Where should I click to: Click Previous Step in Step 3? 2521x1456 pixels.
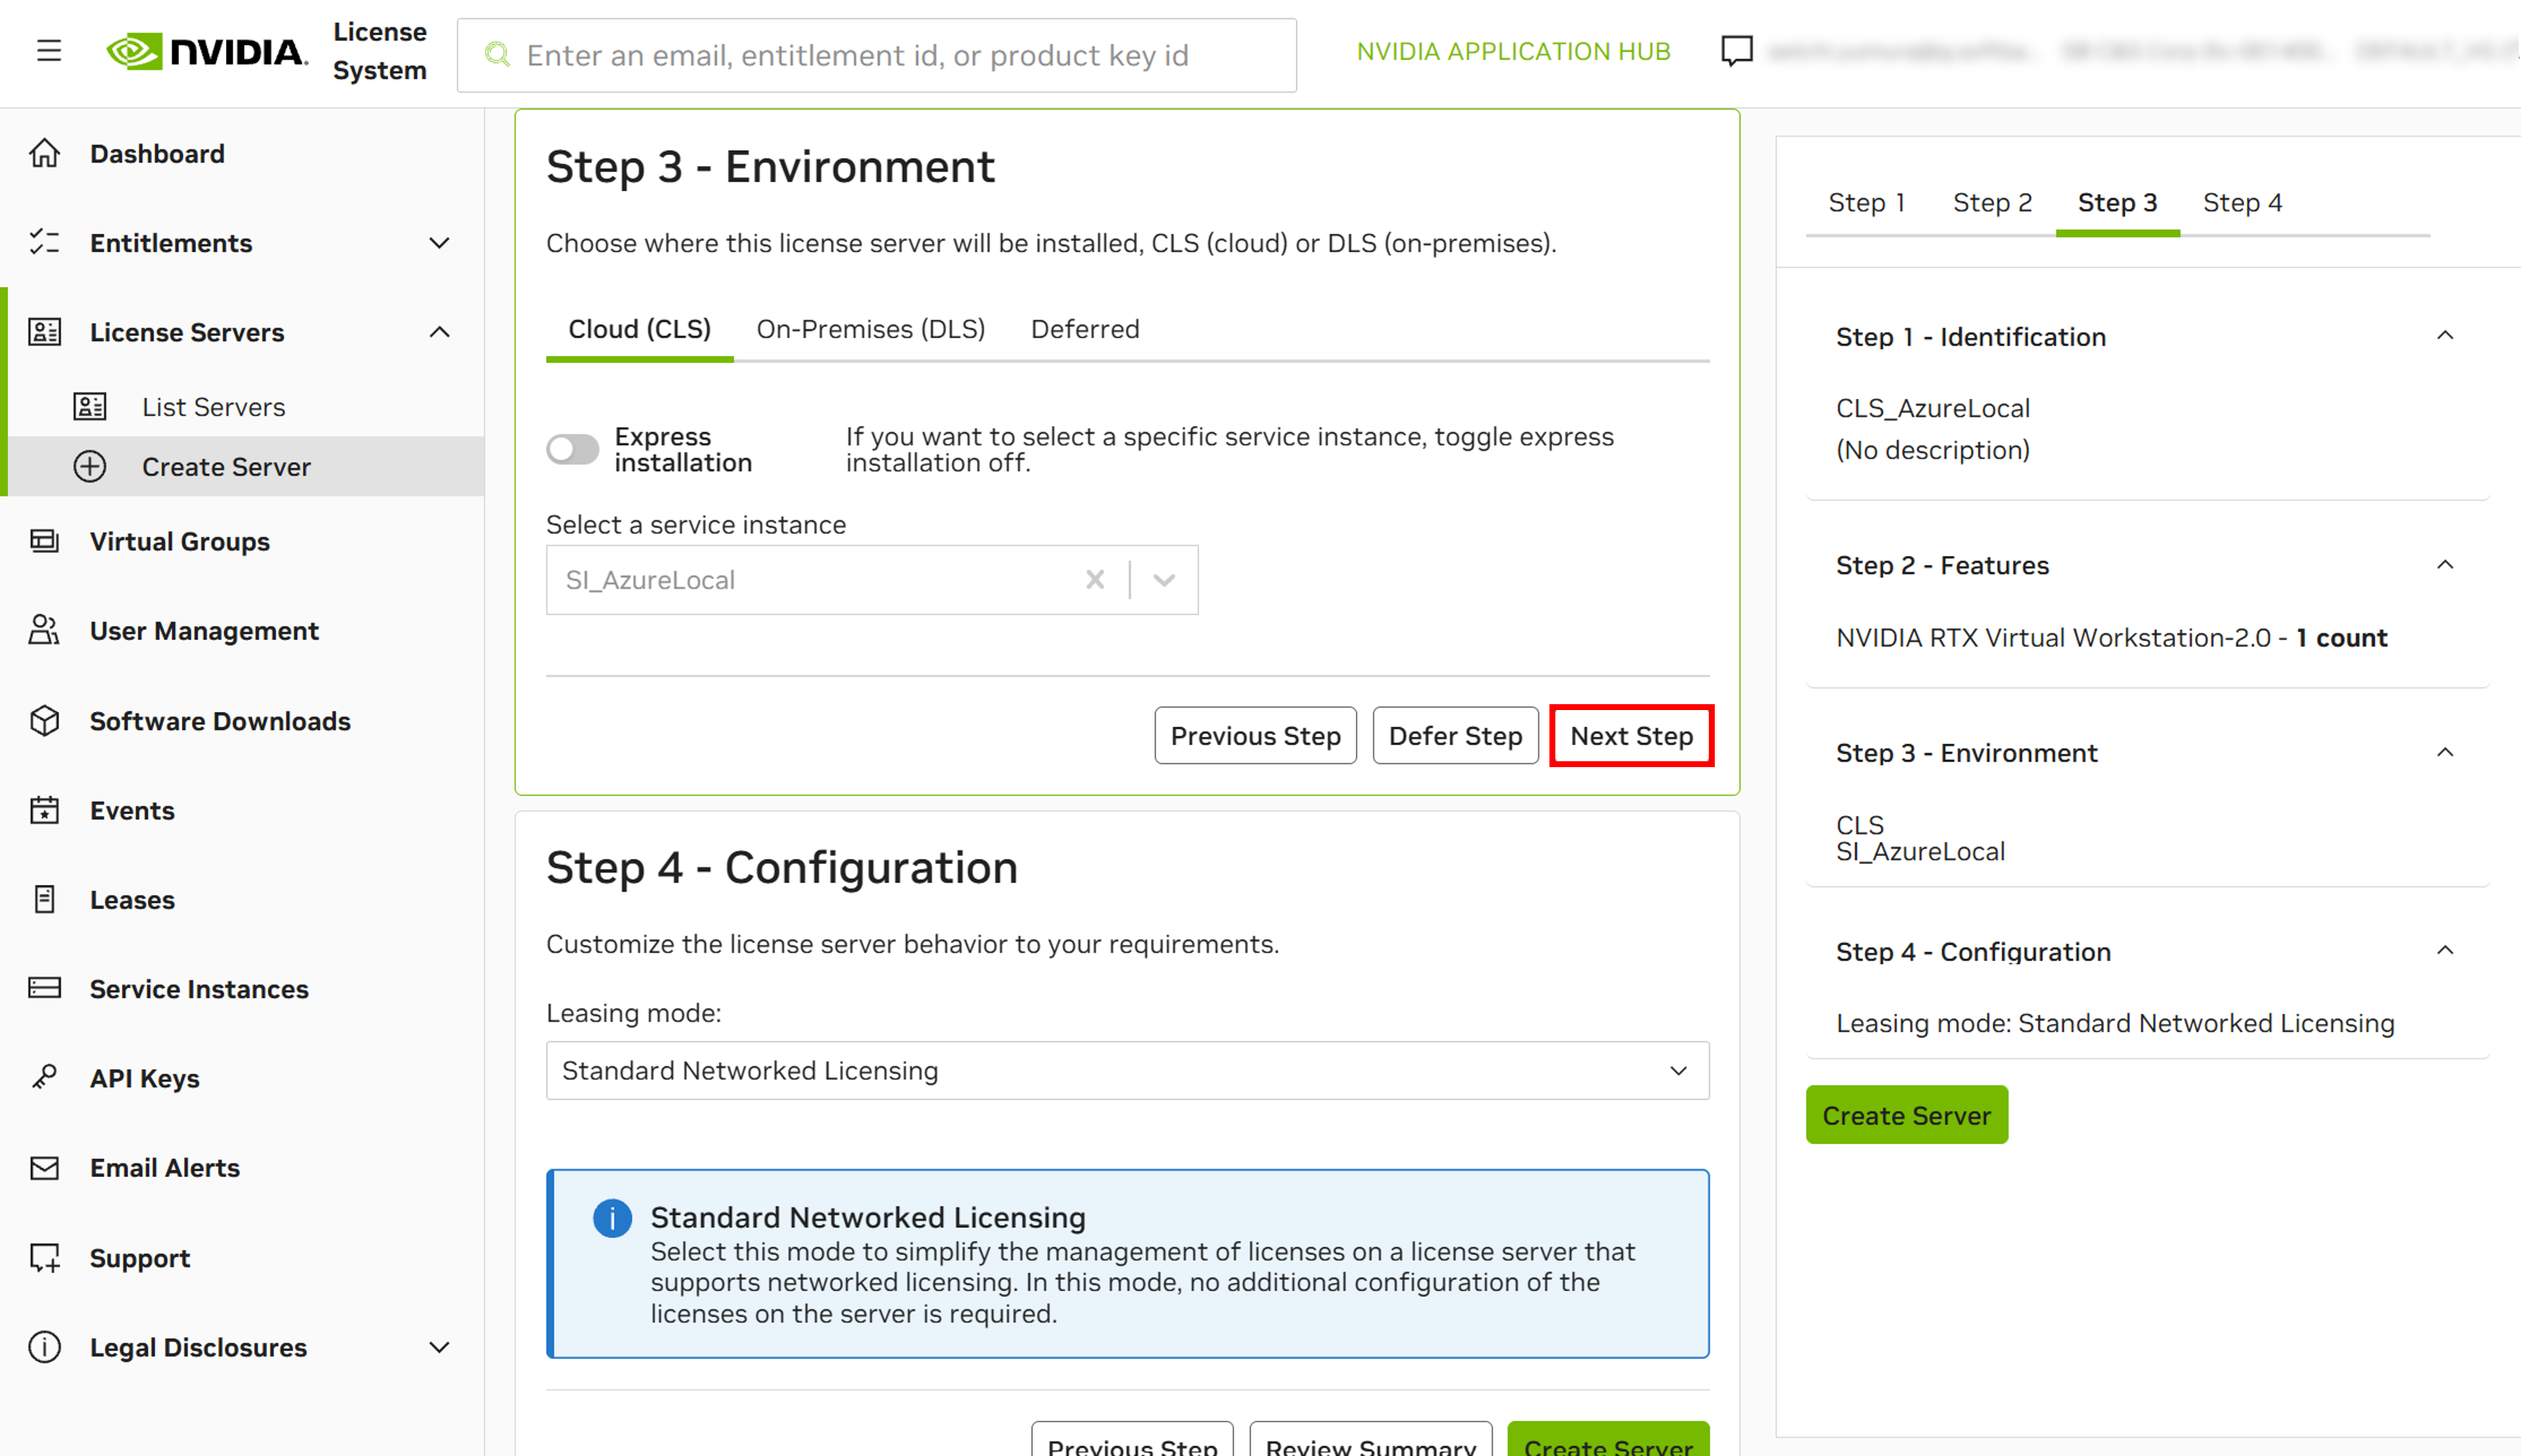click(1255, 736)
